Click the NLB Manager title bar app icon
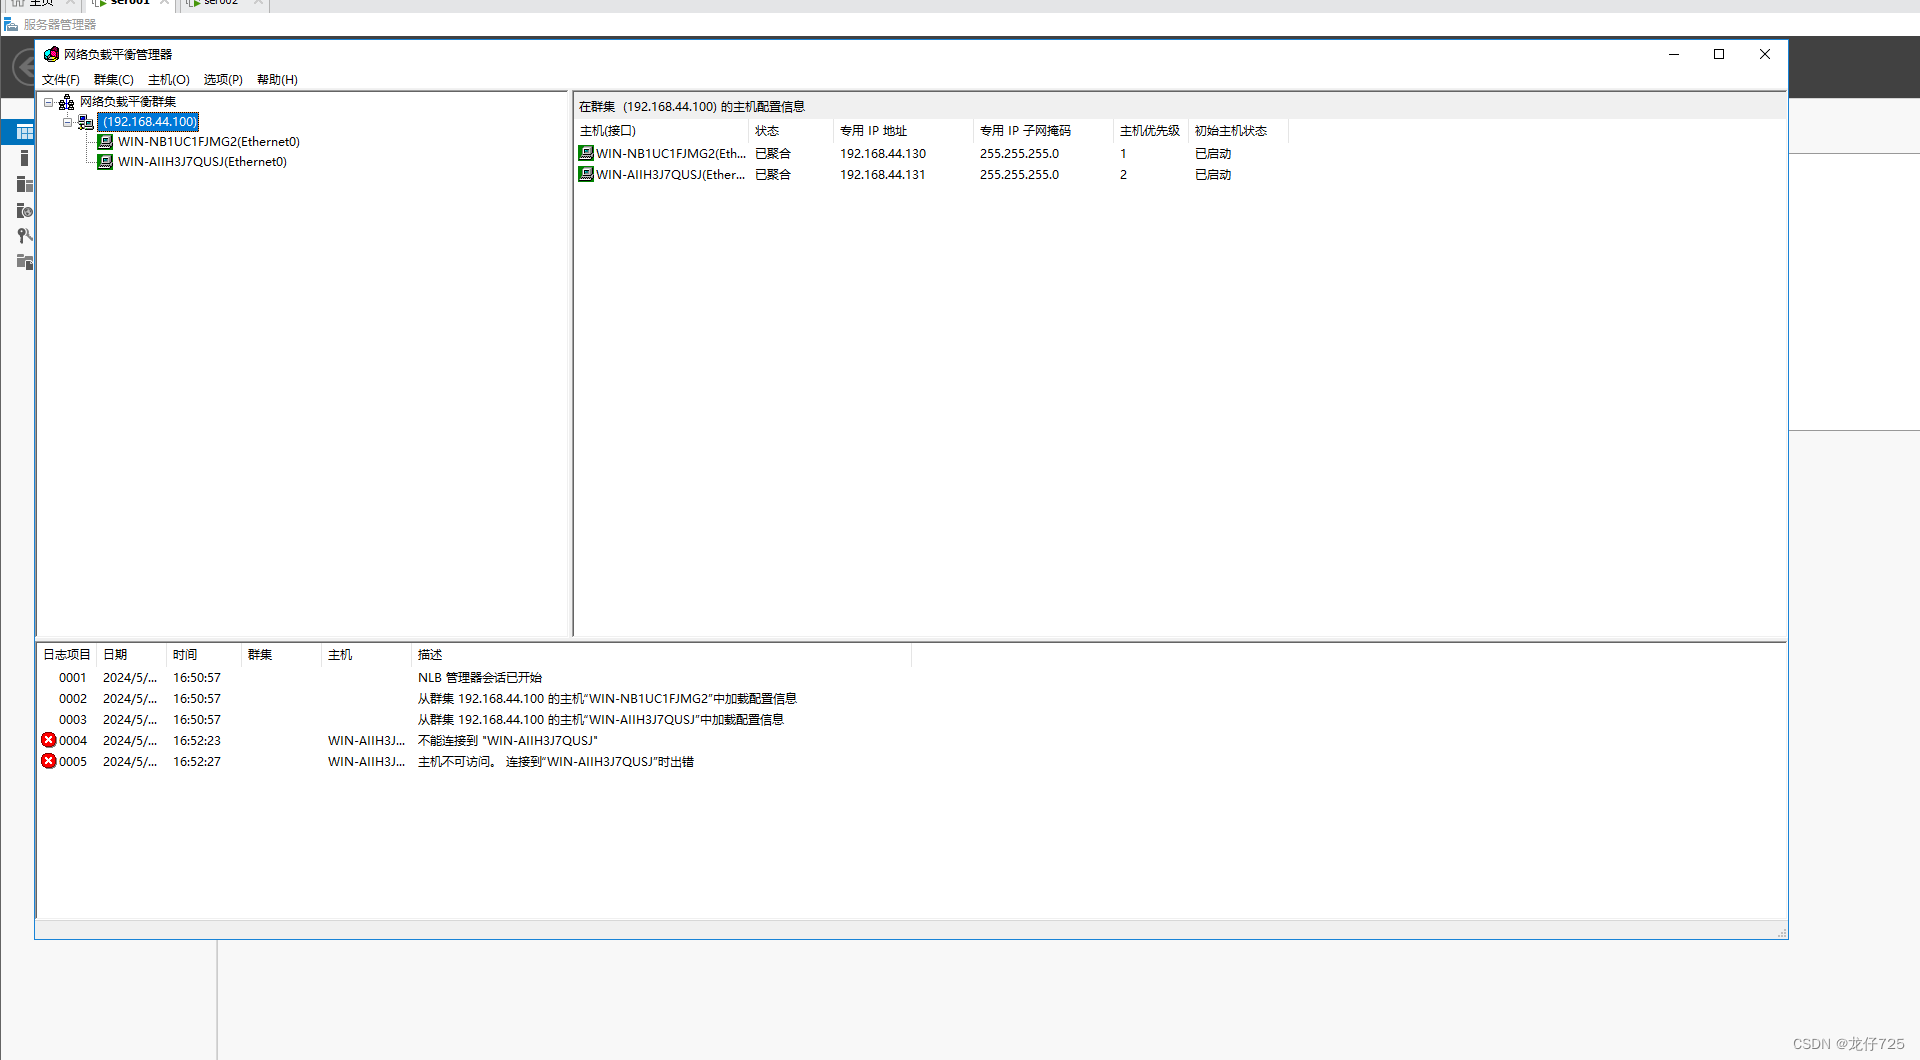The image size is (1920, 1060). coord(51,54)
